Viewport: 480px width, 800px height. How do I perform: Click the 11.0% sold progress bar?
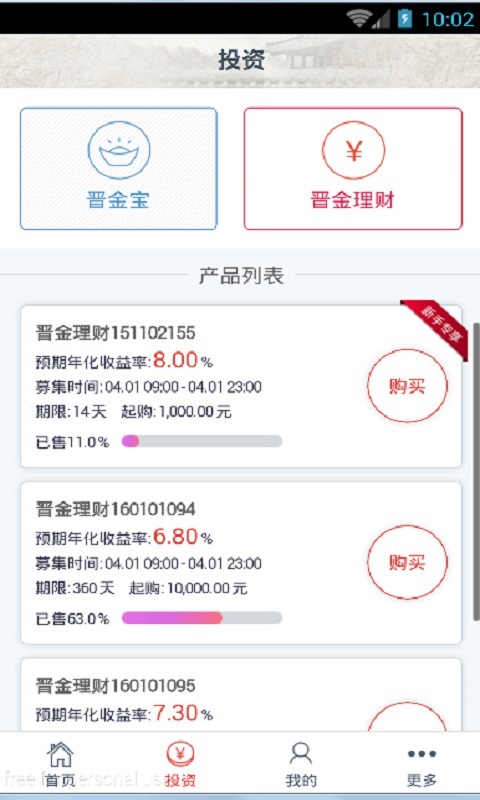[x=202, y=441]
